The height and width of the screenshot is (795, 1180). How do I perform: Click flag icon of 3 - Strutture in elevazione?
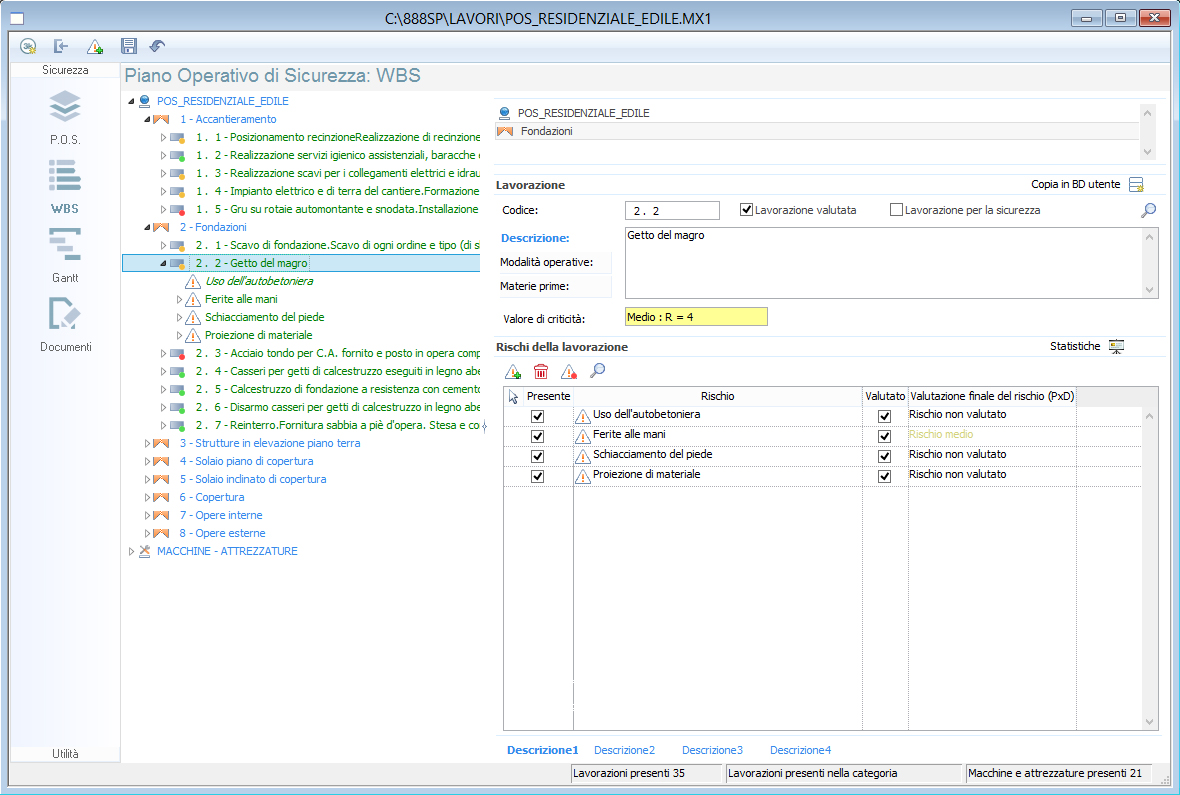tap(161, 443)
